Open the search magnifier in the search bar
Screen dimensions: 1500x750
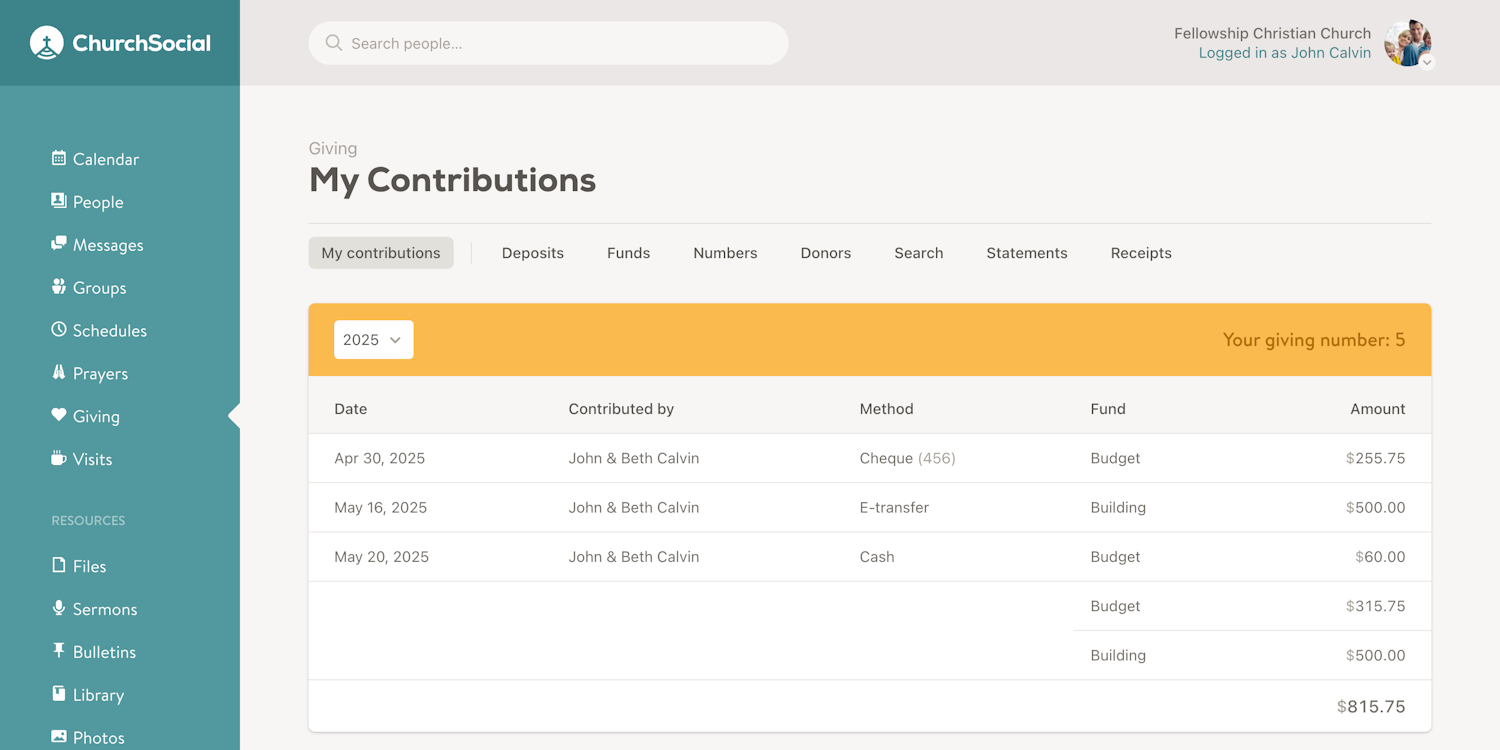tap(333, 43)
